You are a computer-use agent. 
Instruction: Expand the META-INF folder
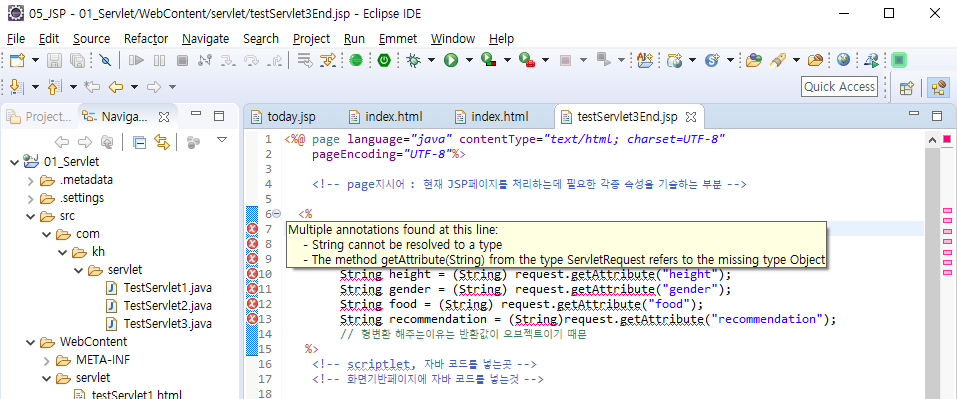[x=47, y=360]
